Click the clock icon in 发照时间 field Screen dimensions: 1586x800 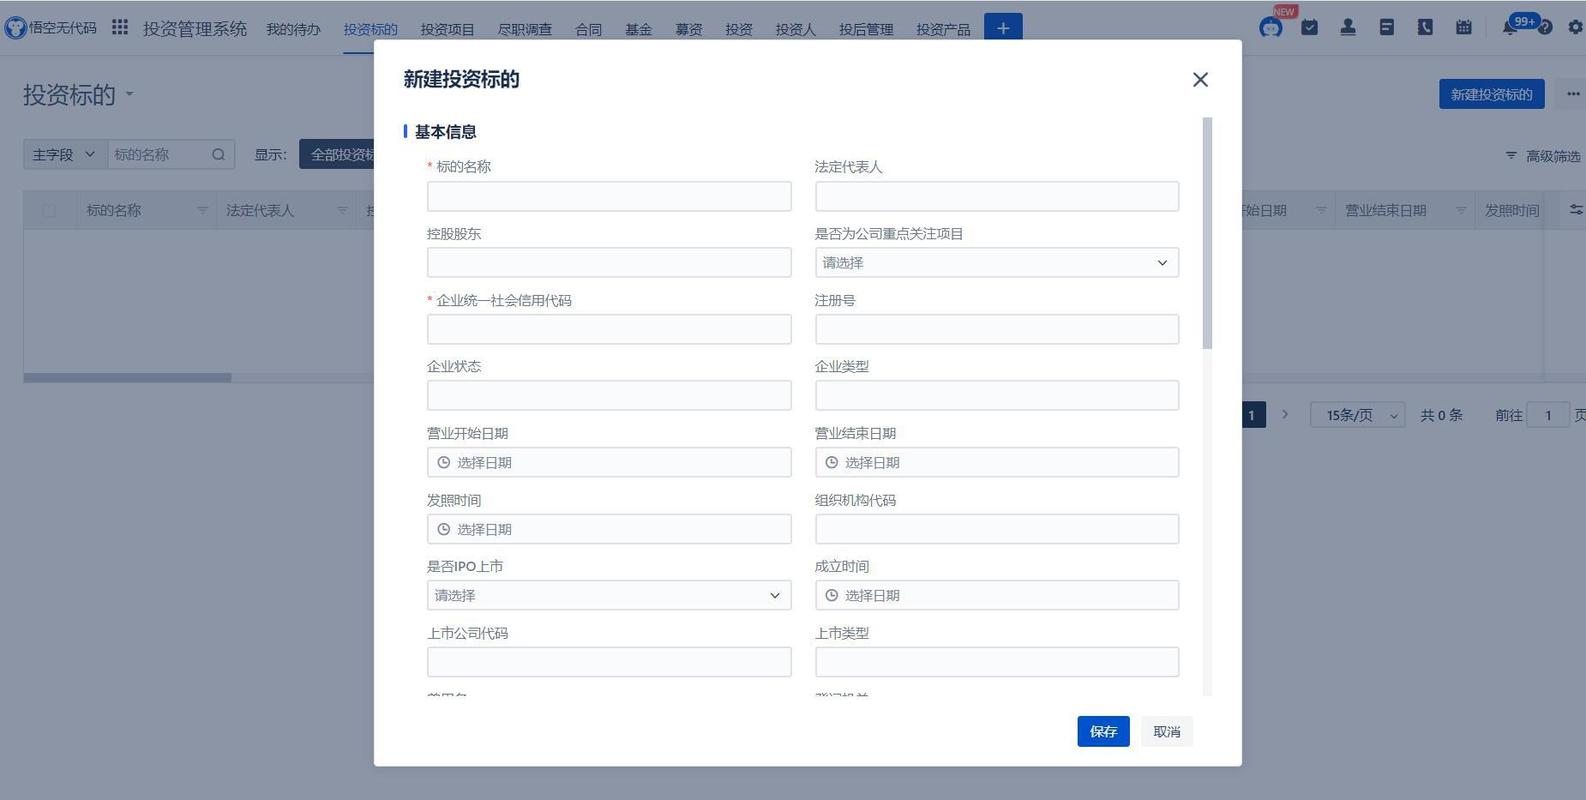coord(444,529)
